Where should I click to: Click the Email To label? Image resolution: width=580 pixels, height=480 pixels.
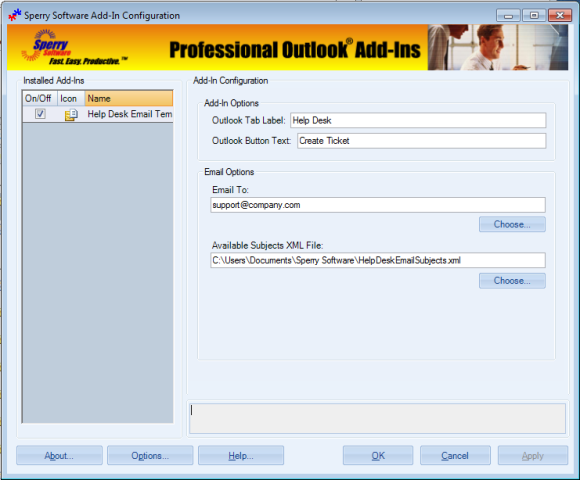click(x=230, y=190)
